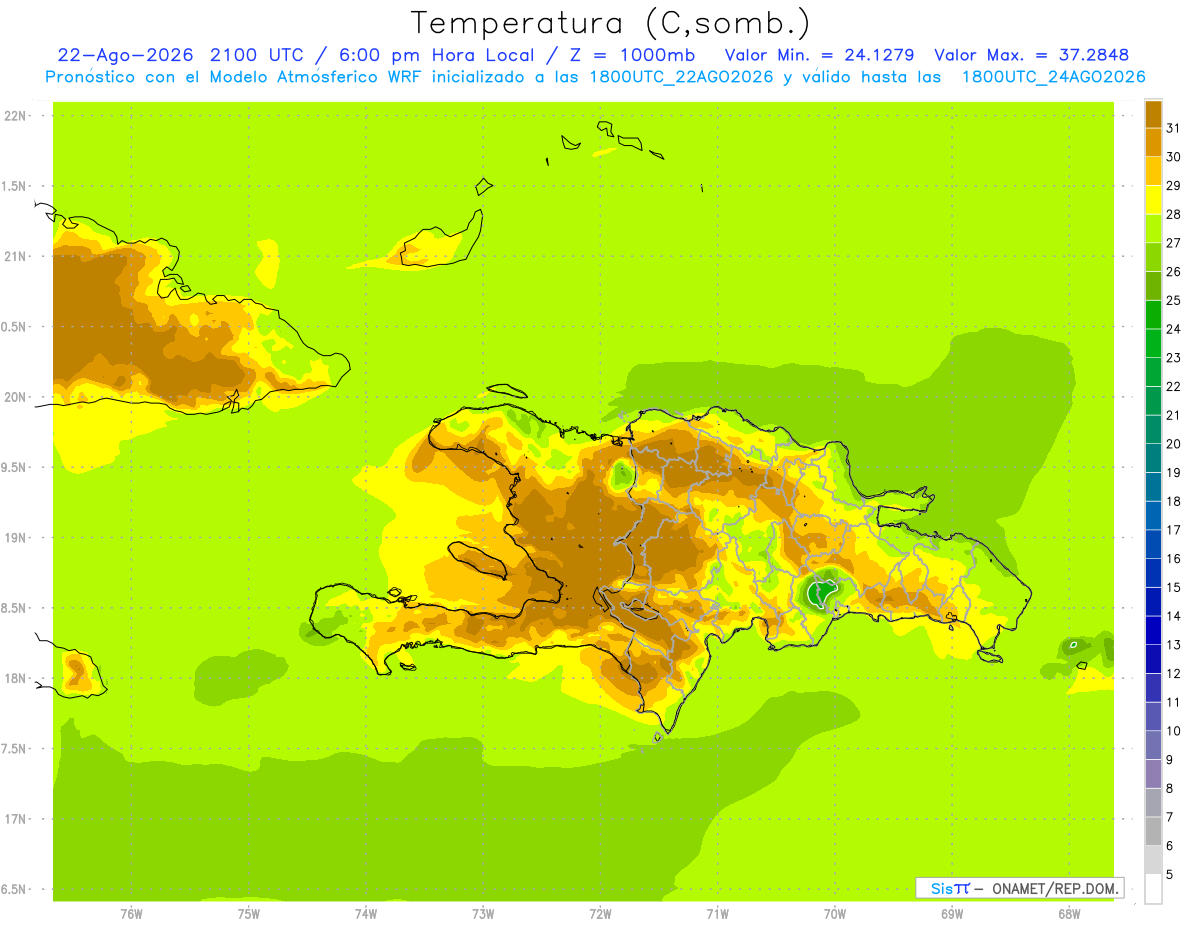The width and height of the screenshot is (1200, 927).
Task: Click the color scale label '27'
Action: pyautogui.click(x=1173, y=243)
